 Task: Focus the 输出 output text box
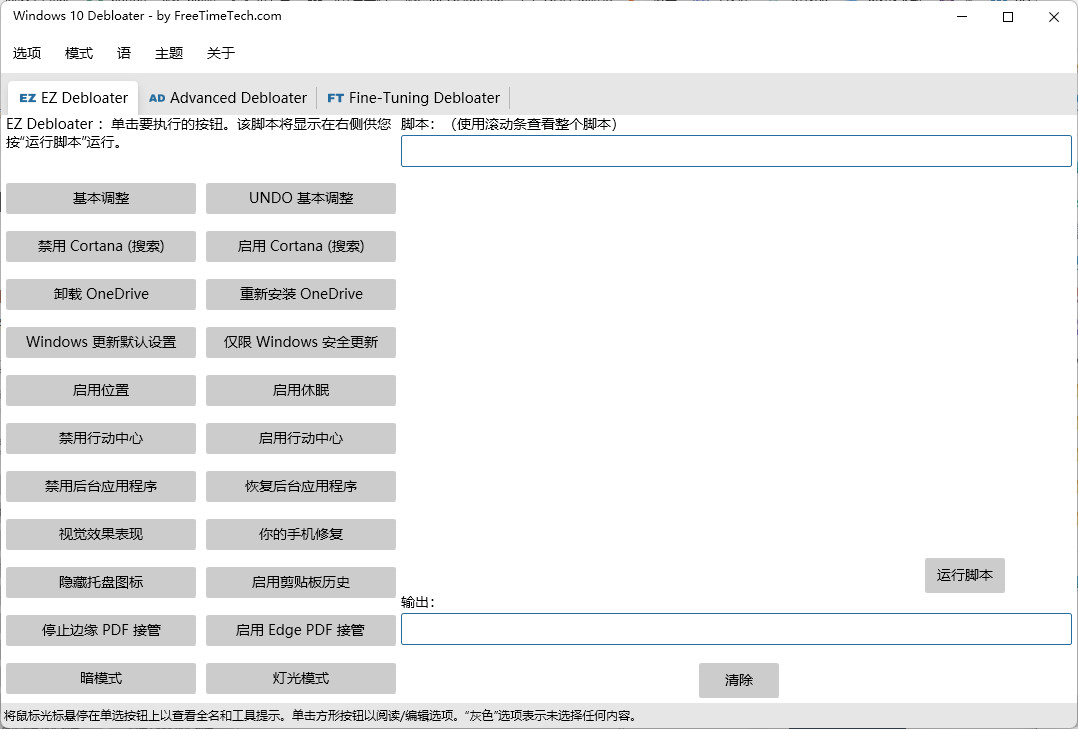point(736,629)
